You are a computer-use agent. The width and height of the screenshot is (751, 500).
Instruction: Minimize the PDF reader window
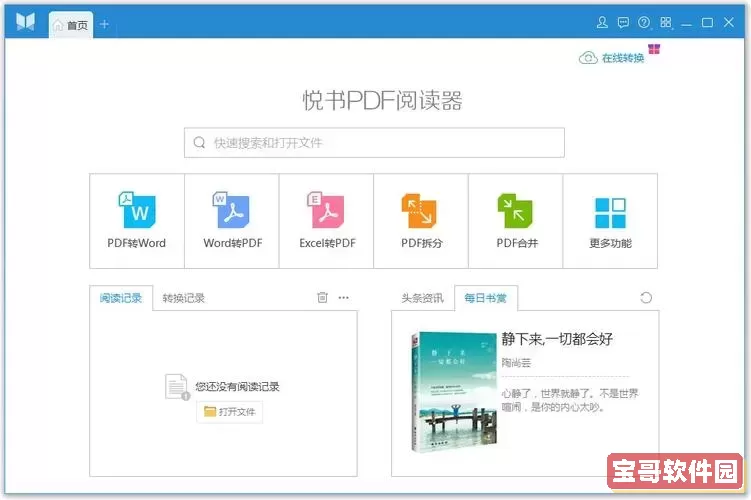pyautogui.click(x=686, y=23)
